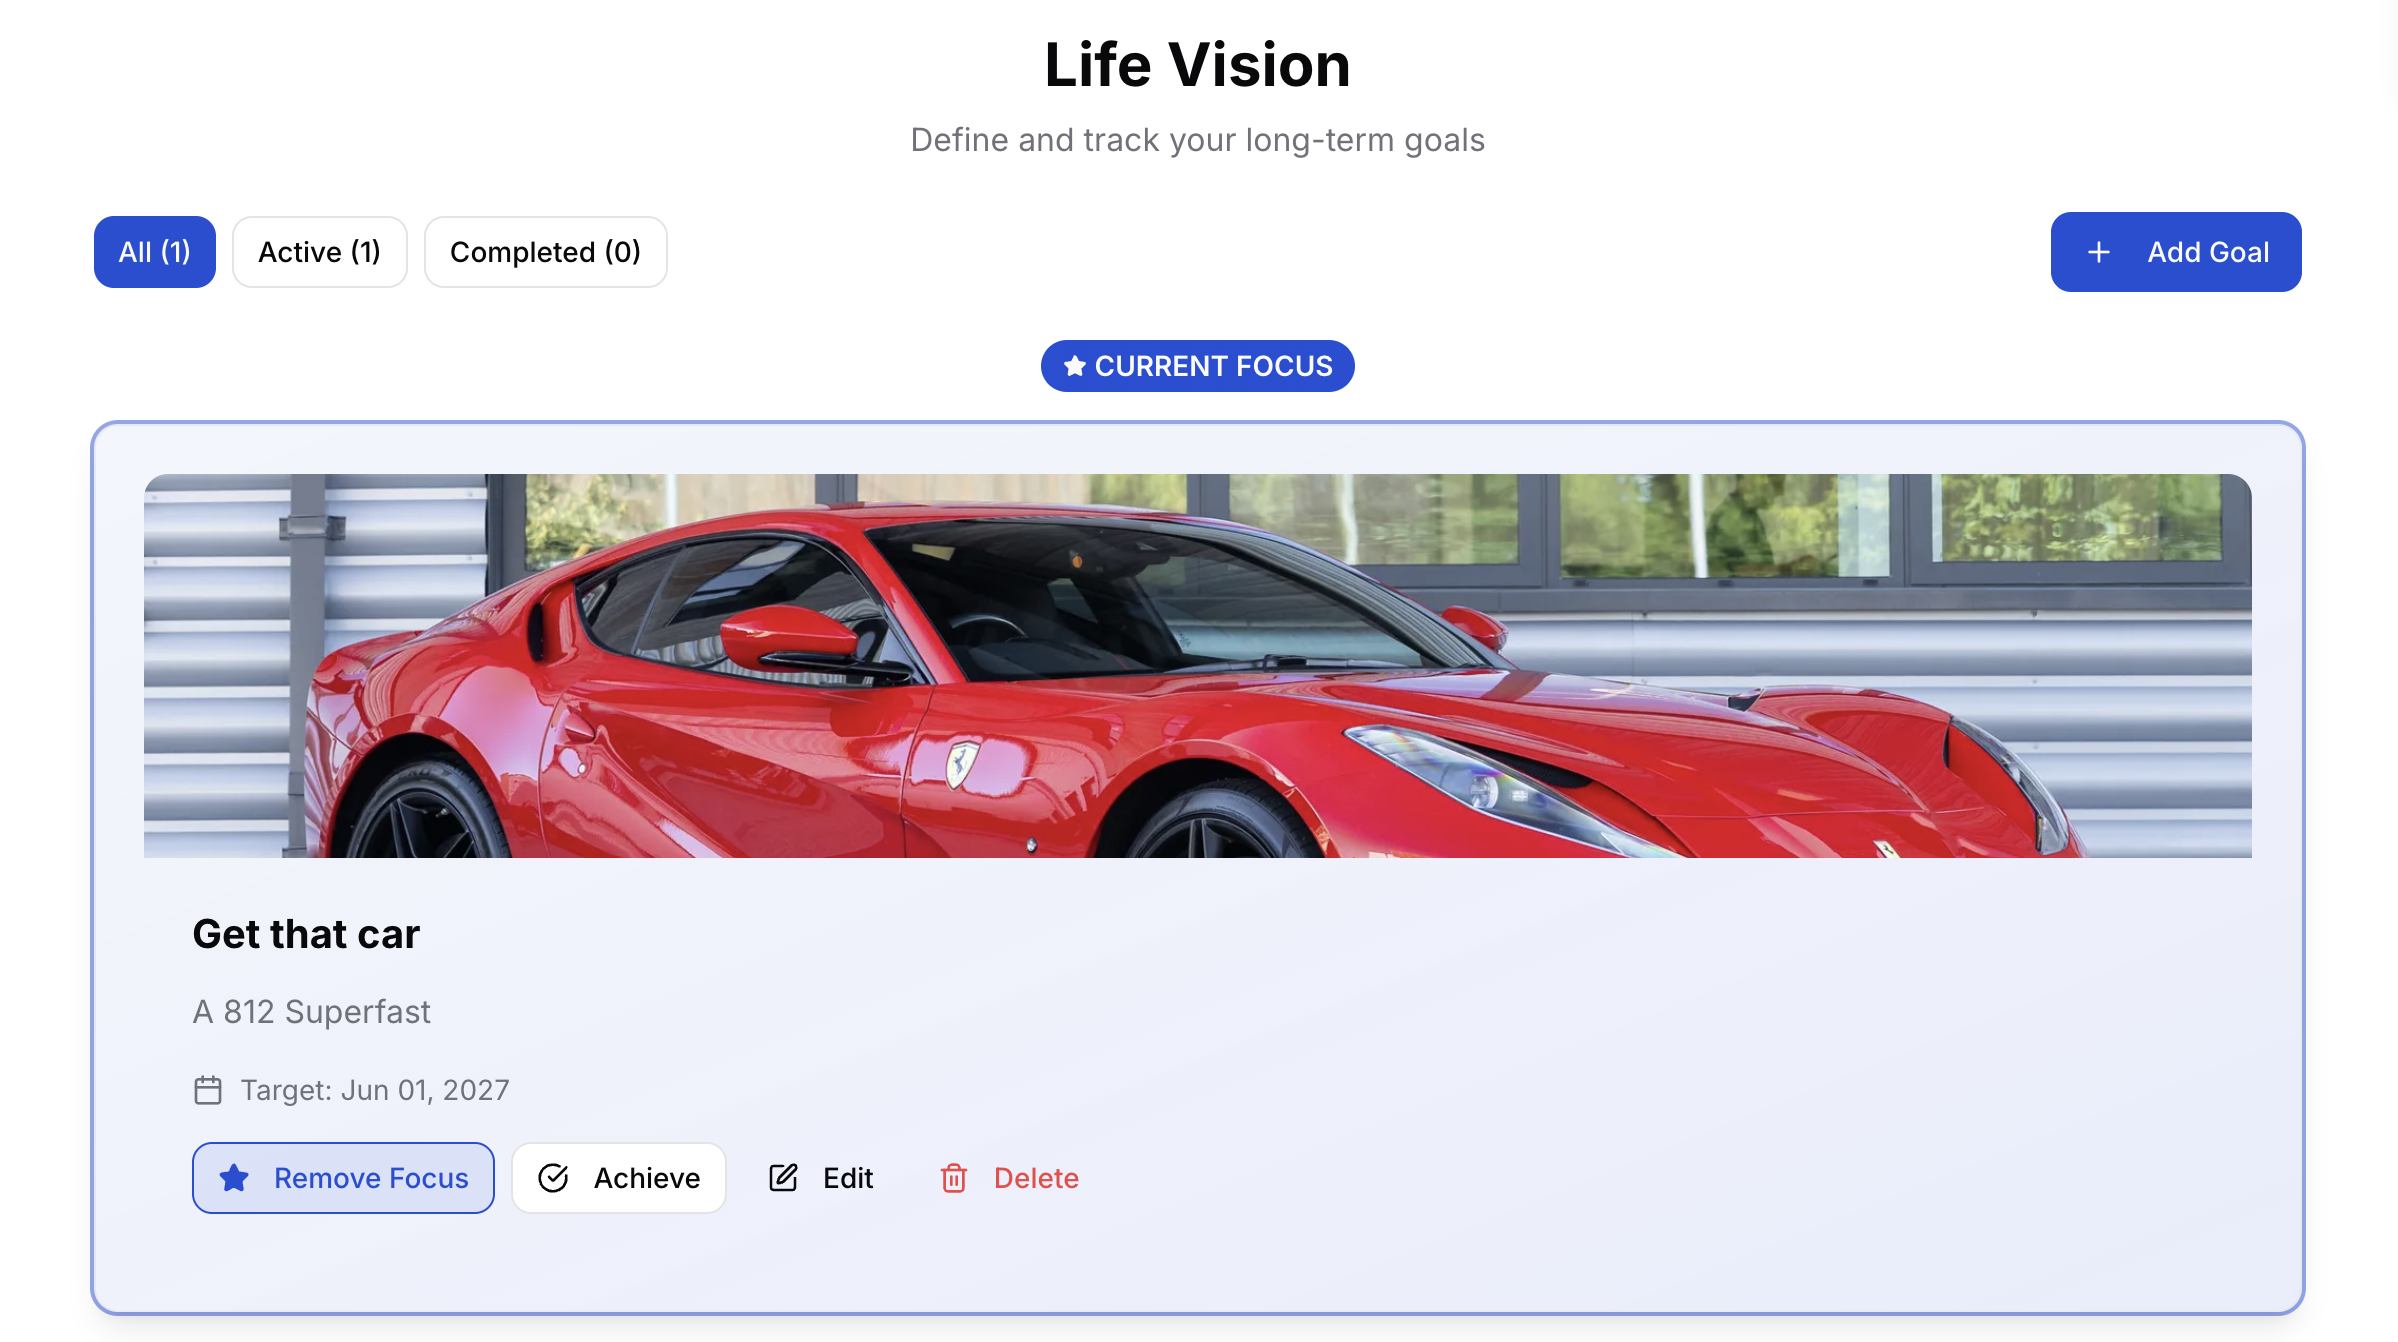
Task: Click the pencil edit icon
Action: 783,1178
